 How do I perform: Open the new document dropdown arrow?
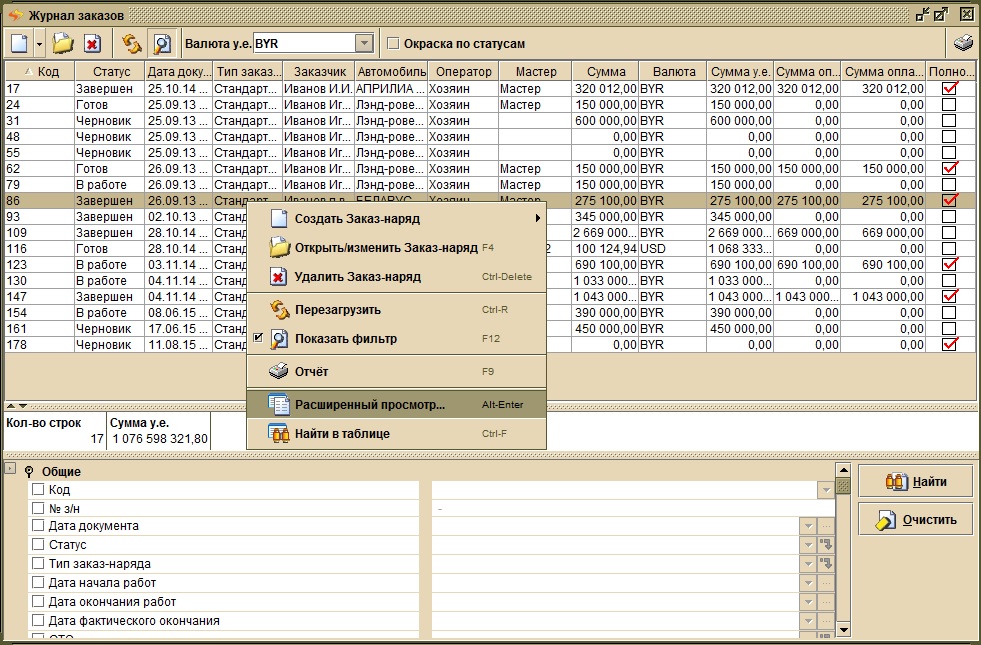coord(39,44)
